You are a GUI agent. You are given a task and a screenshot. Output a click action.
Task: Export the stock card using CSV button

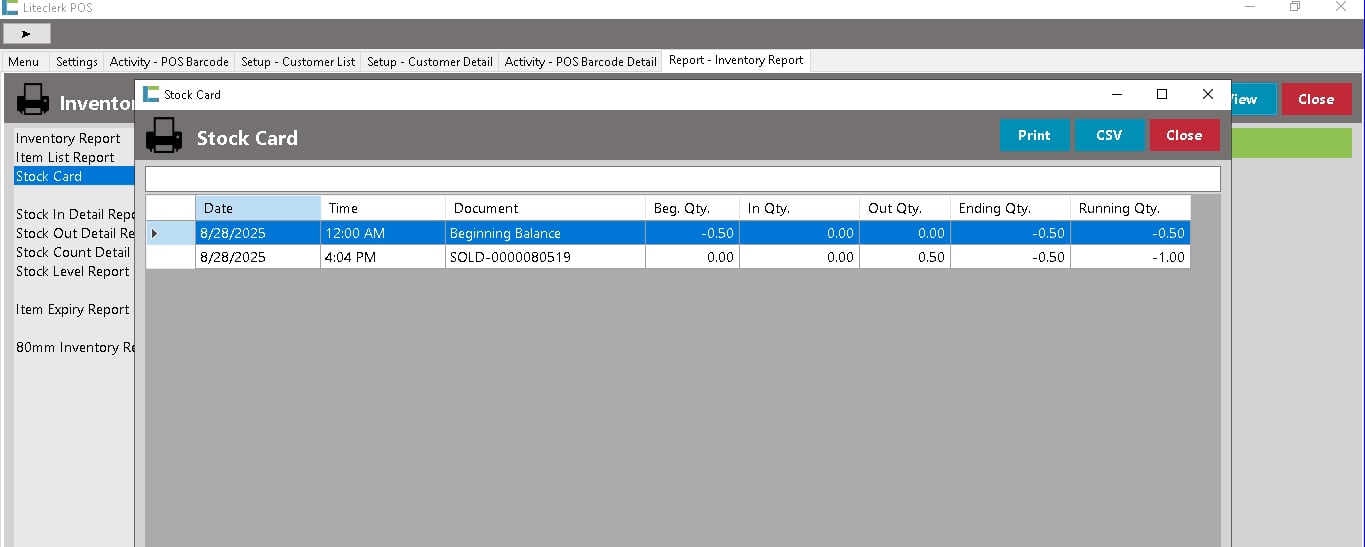(1109, 135)
